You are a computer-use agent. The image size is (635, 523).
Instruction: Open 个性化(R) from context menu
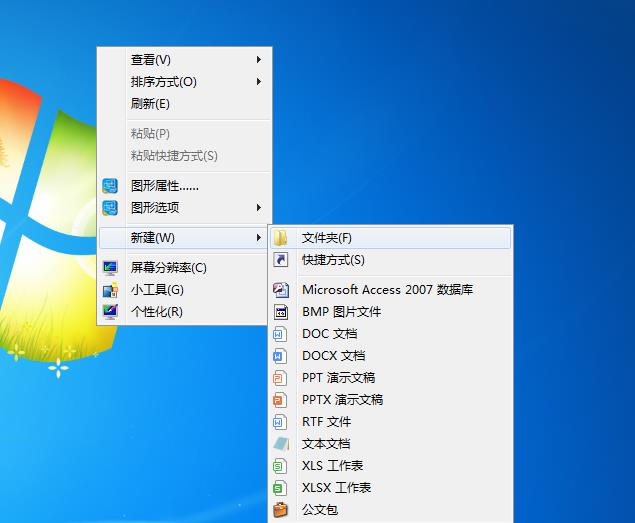coord(185,312)
